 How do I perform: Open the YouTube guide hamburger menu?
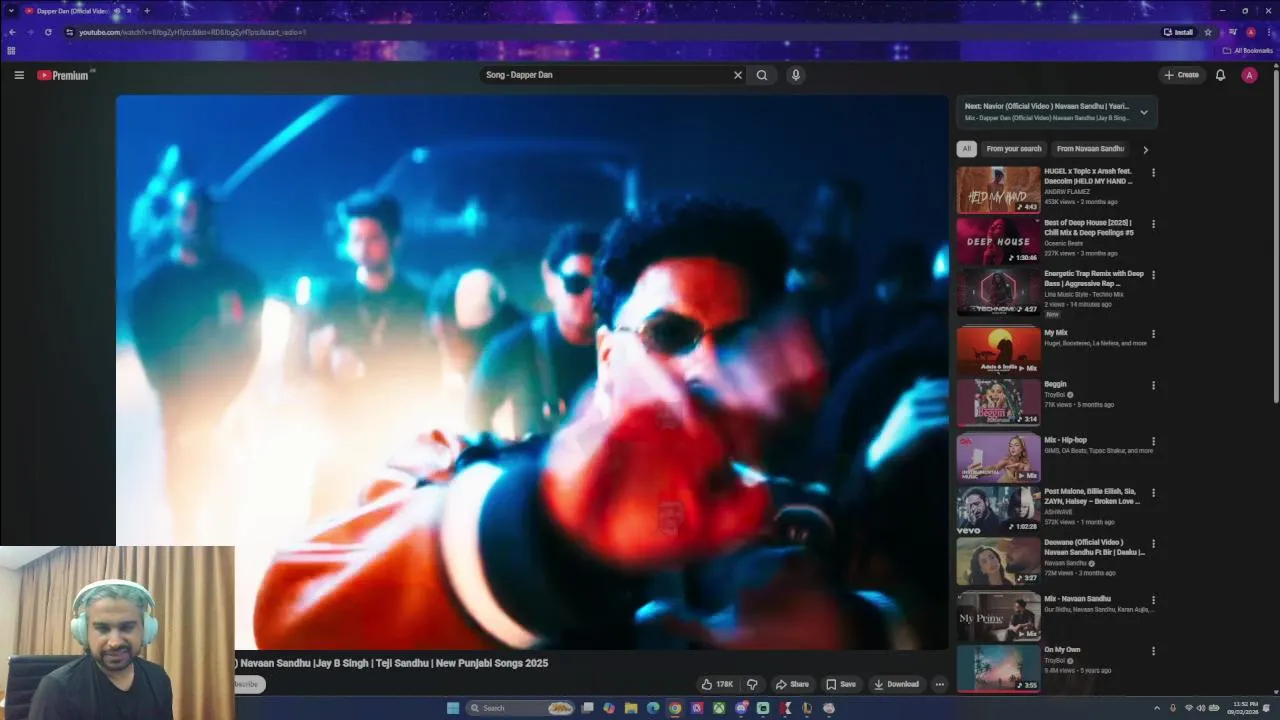point(19,75)
